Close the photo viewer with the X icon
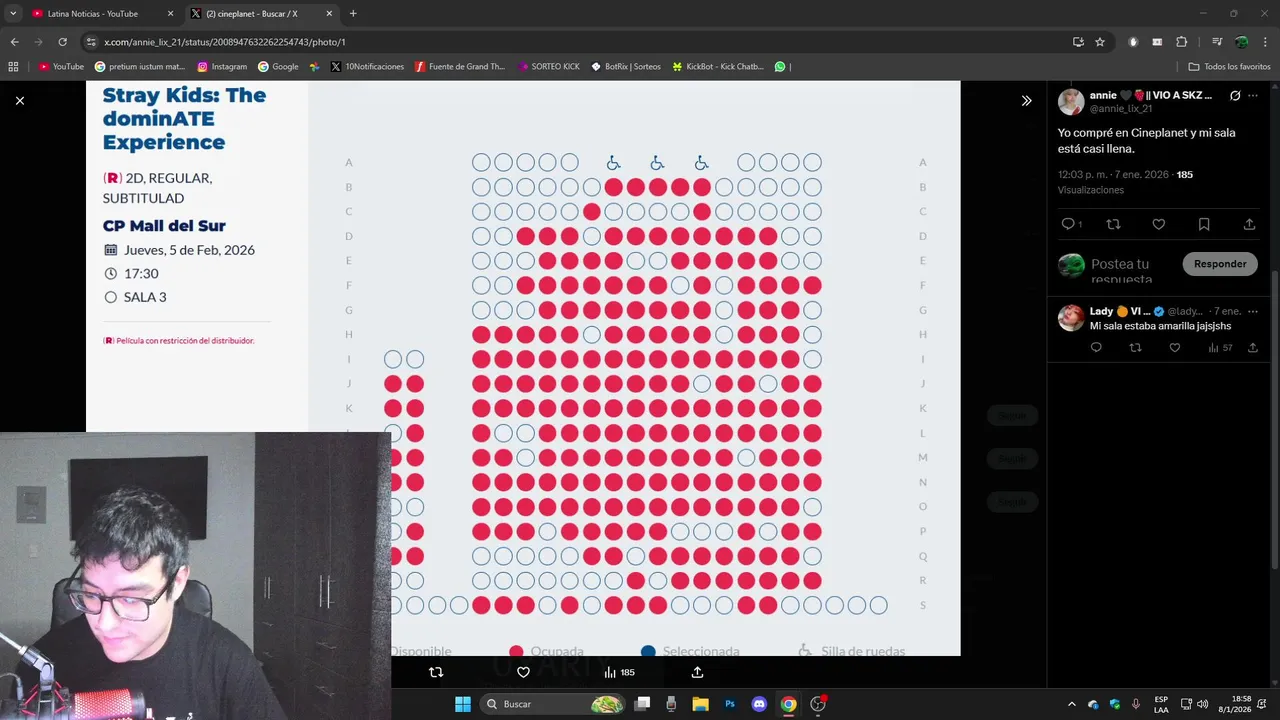 [x=19, y=100]
